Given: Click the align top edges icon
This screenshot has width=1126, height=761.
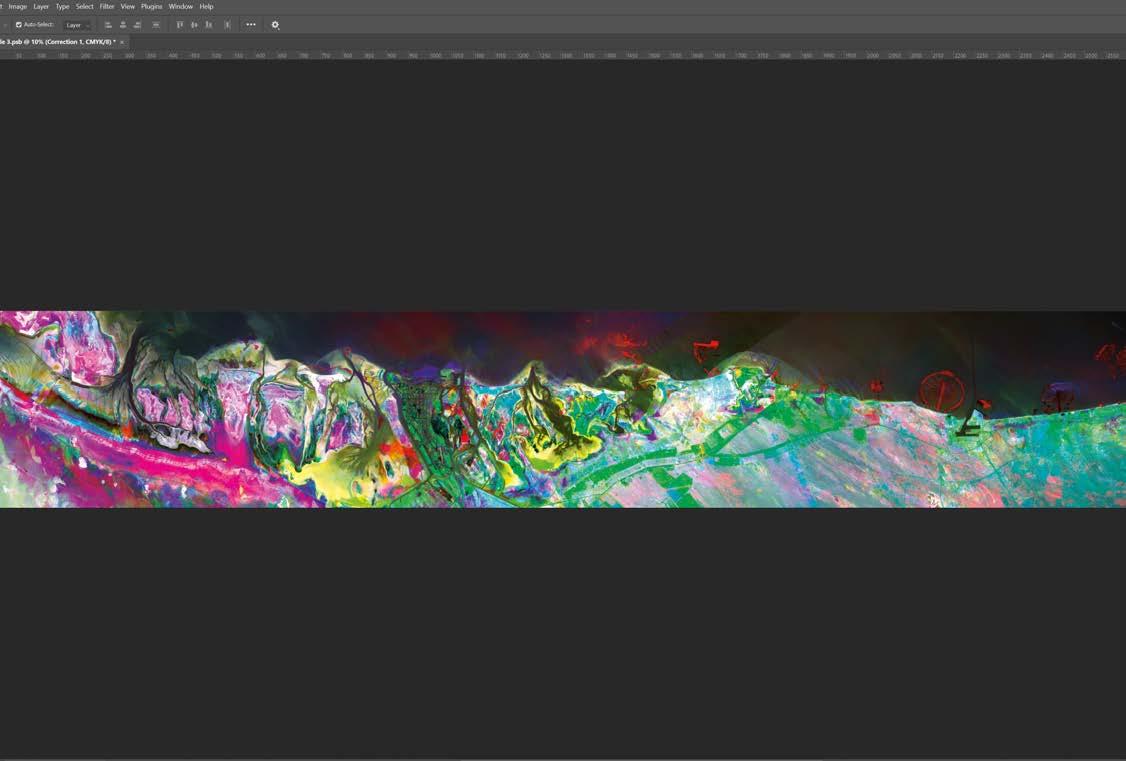Looking at the screenshot, I should (180, 25).
